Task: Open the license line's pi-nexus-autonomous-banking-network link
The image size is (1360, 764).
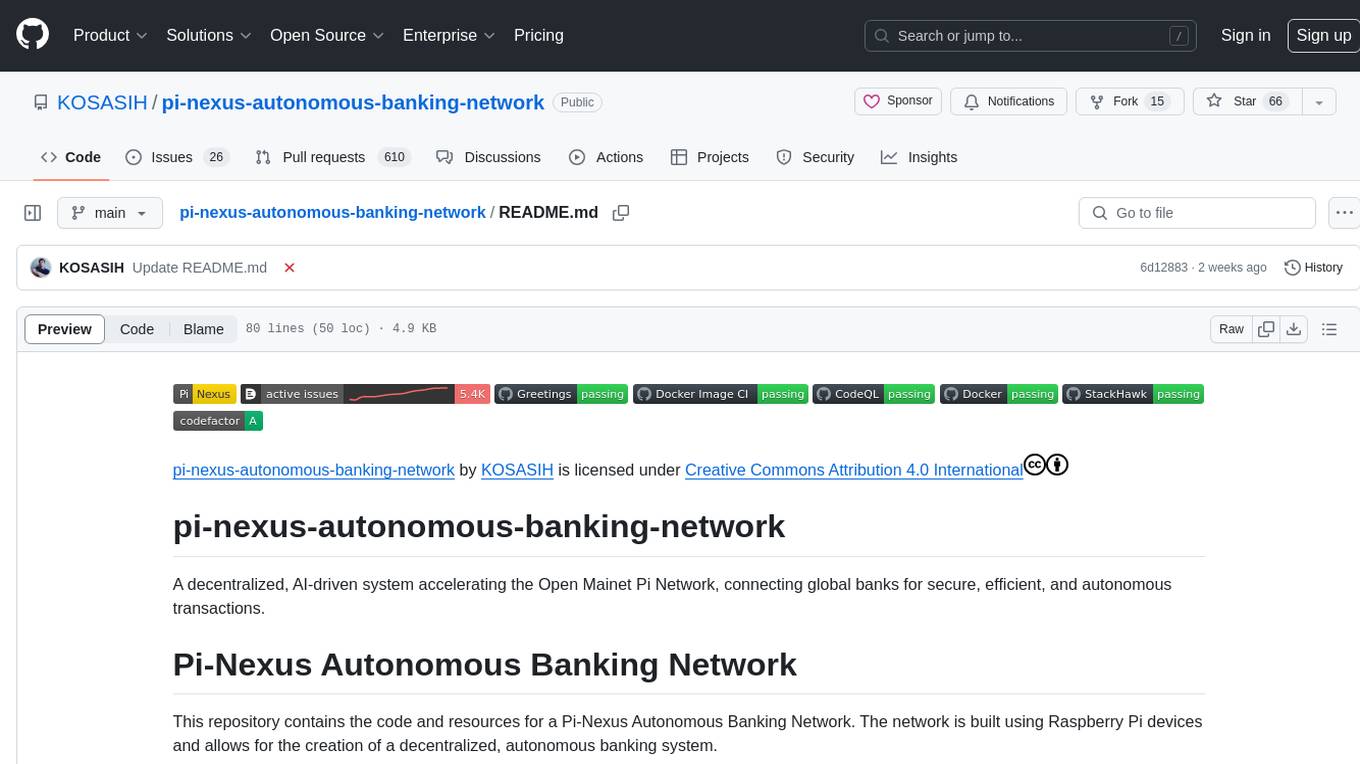Action: tap(314, 470)
